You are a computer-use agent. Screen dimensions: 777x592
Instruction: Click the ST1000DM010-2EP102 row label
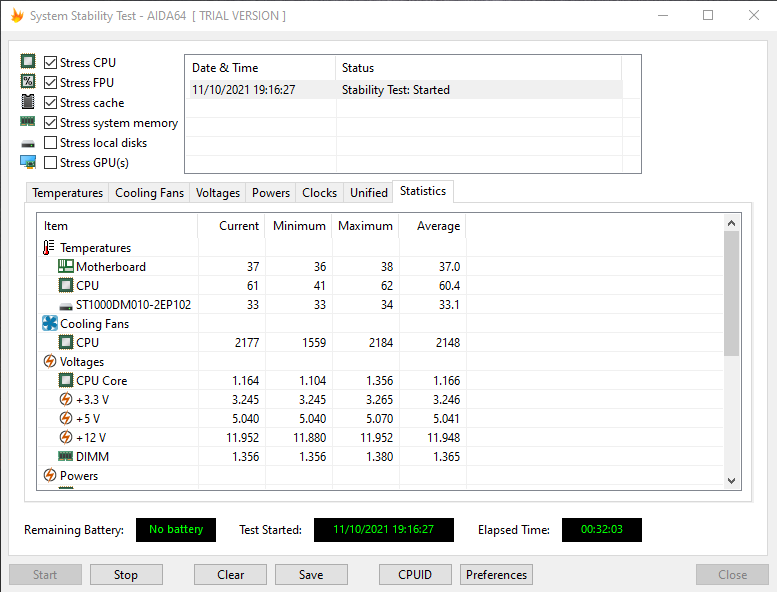(x=133, y=305)
